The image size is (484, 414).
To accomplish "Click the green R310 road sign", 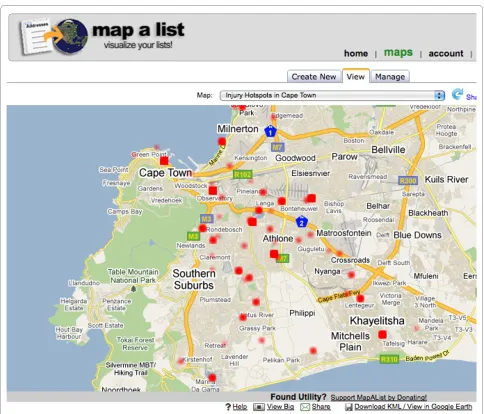I will [389, 359].
